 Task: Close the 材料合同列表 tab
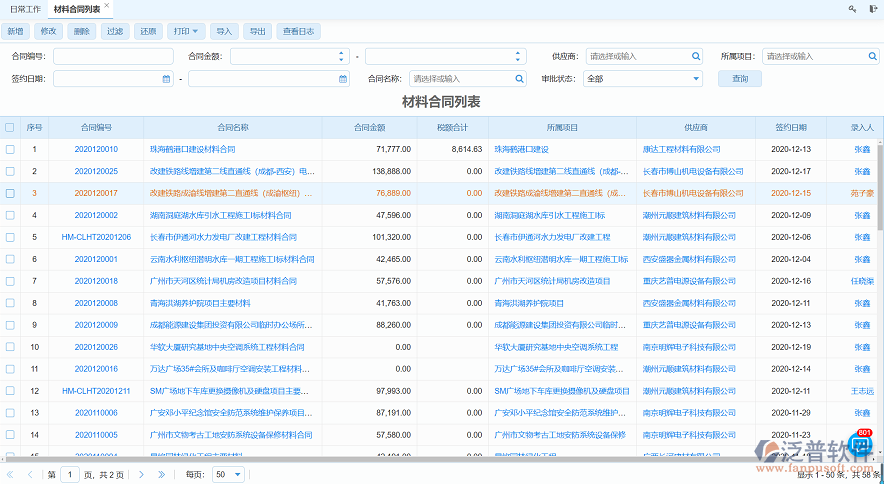[x=107, y=6]
